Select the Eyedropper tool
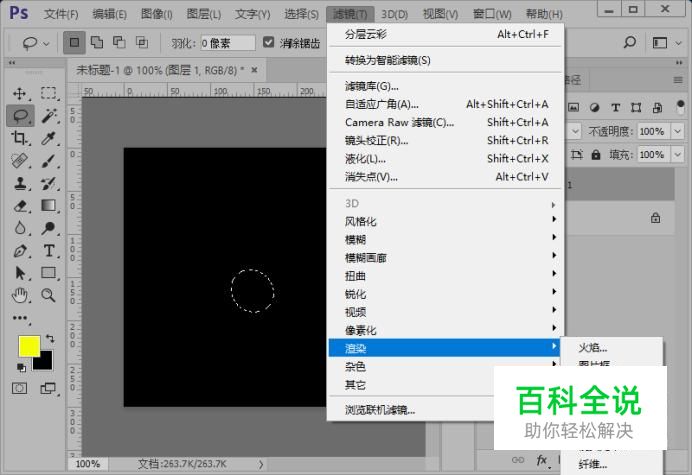The width and height of the screenshot is (692, 475). [x=49, y=139]
